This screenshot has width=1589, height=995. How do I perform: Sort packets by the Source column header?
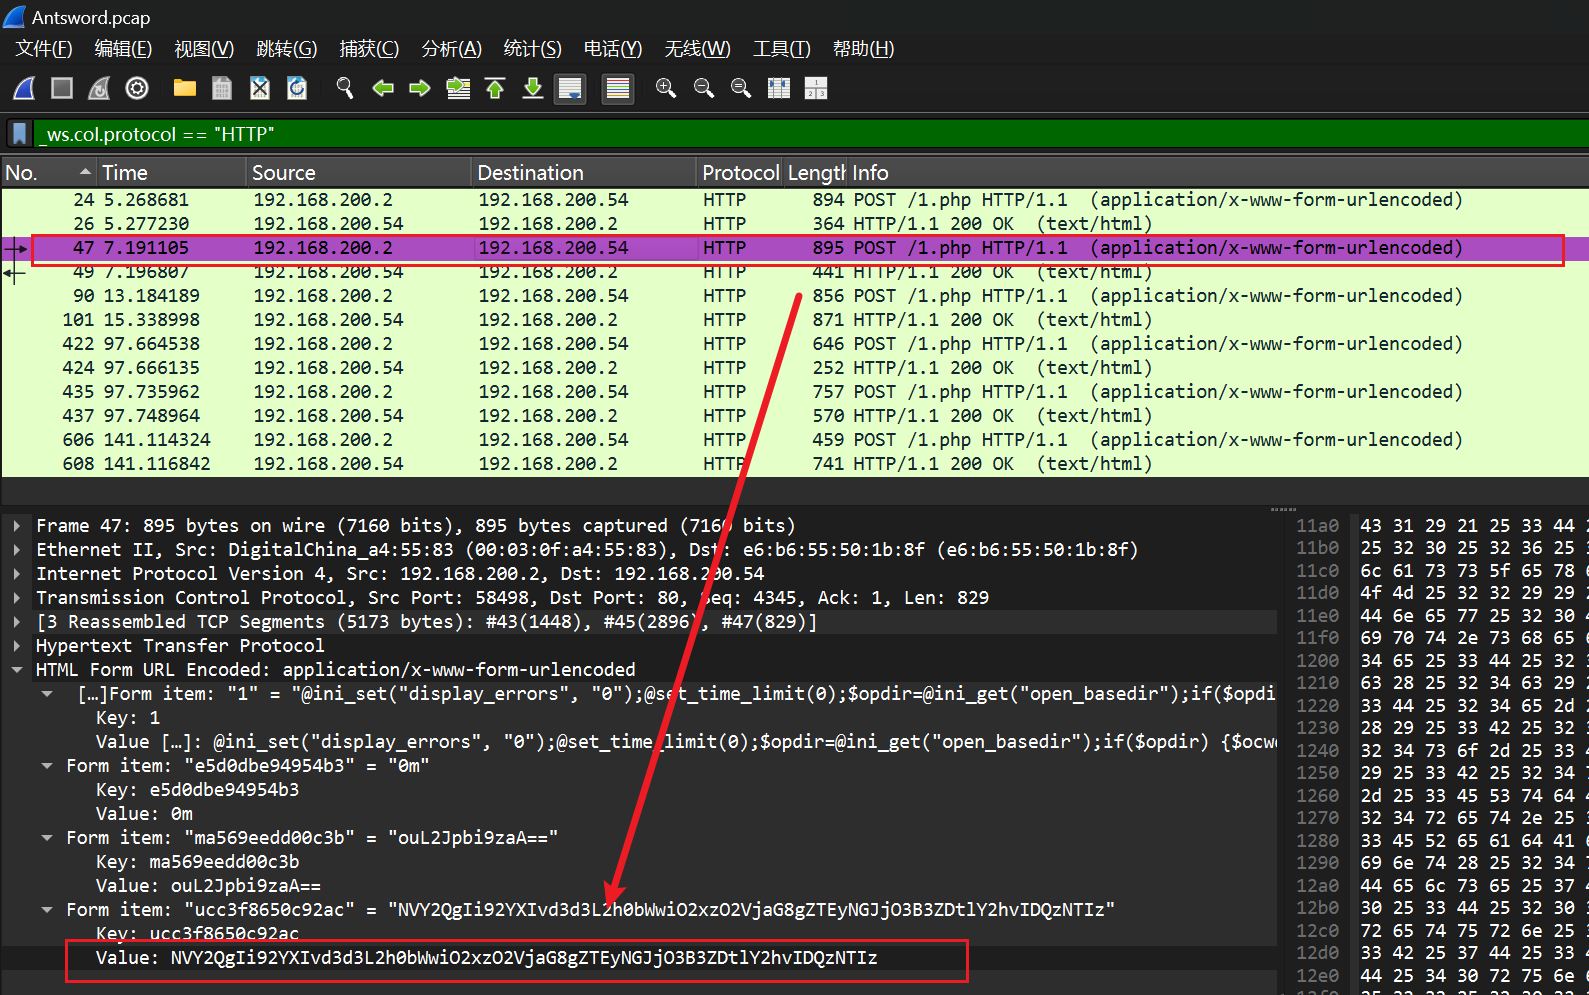[x=284, y=173]
